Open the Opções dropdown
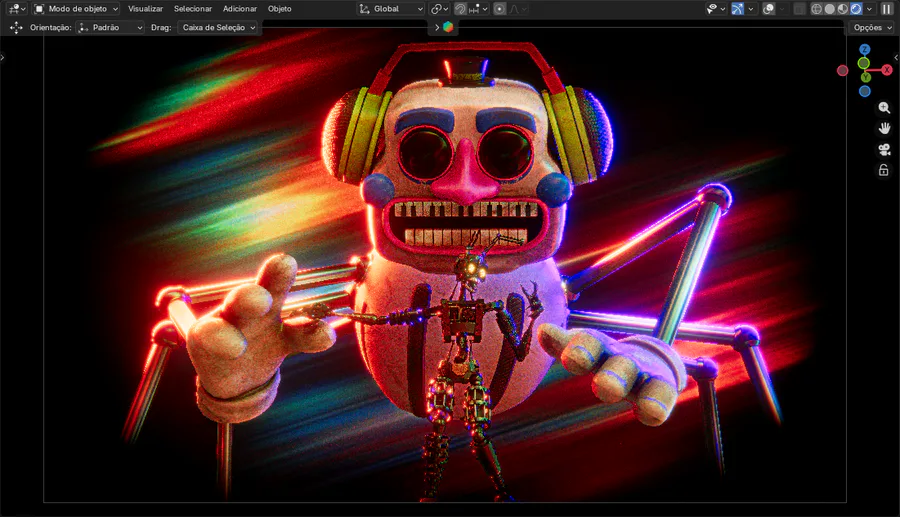Image resolution: width=900 pixels, height=517 pixels. click(872, 28)
